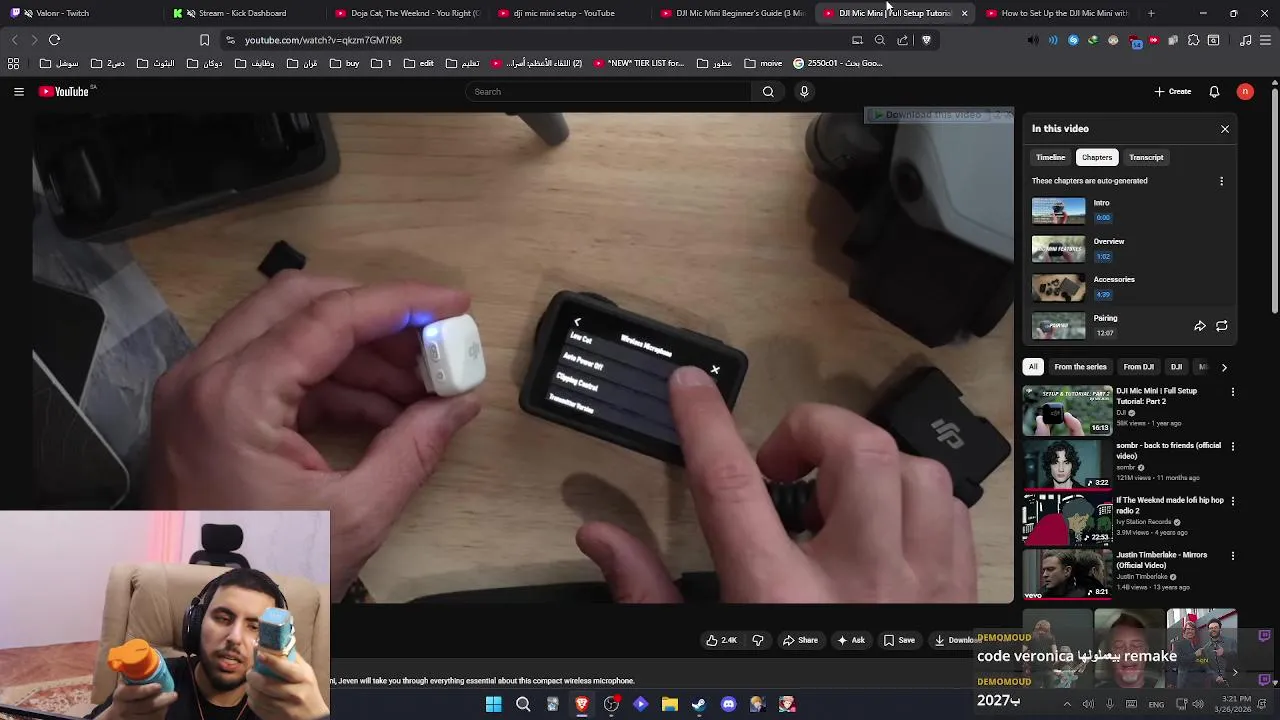
Task: Show hidden system tray icons chevron
Action: (1067, 704)
